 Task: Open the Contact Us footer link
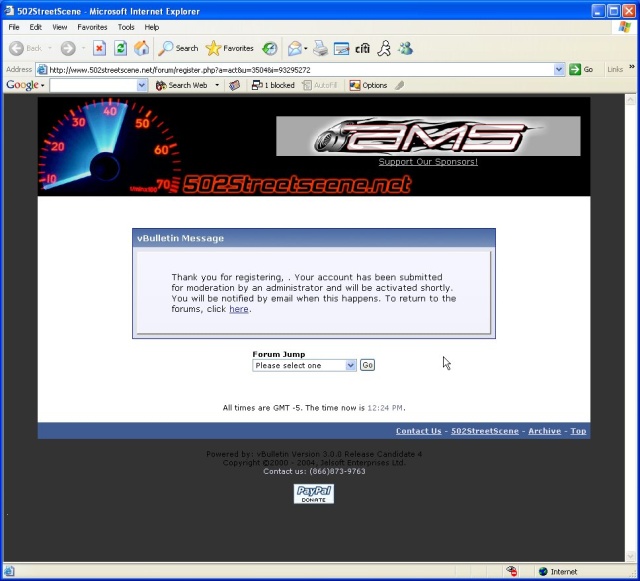tap(418, 431)
